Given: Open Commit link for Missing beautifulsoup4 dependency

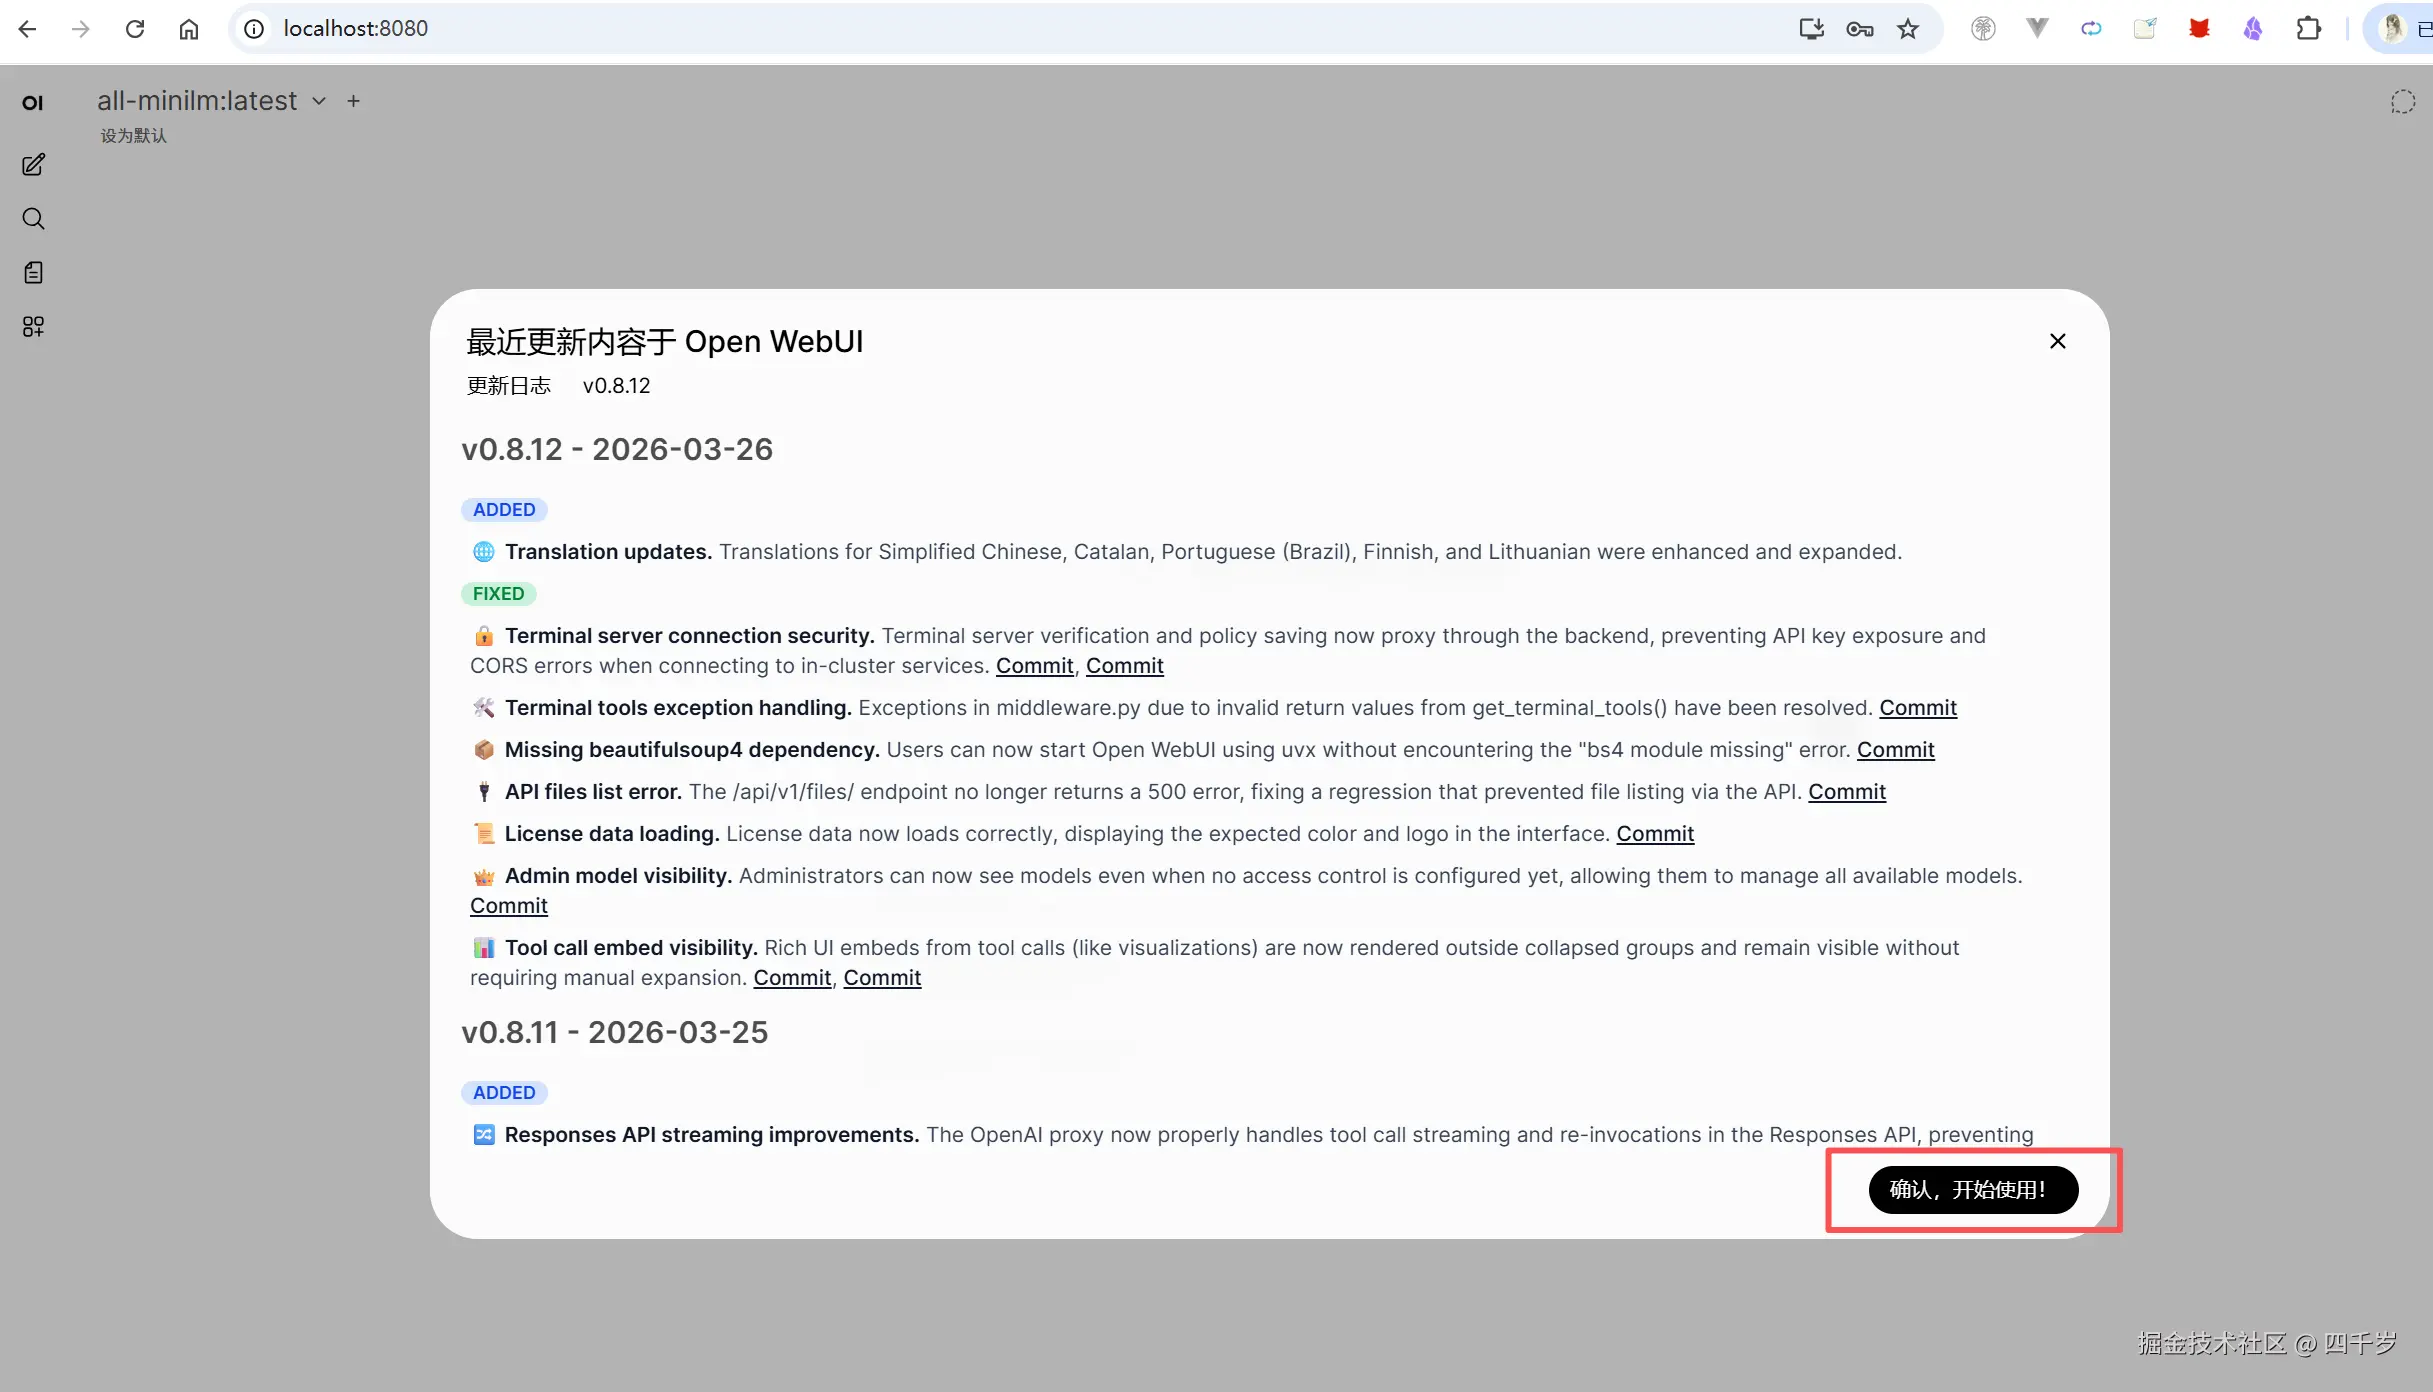Looking at the screenshot, I should click(1895, 750).
